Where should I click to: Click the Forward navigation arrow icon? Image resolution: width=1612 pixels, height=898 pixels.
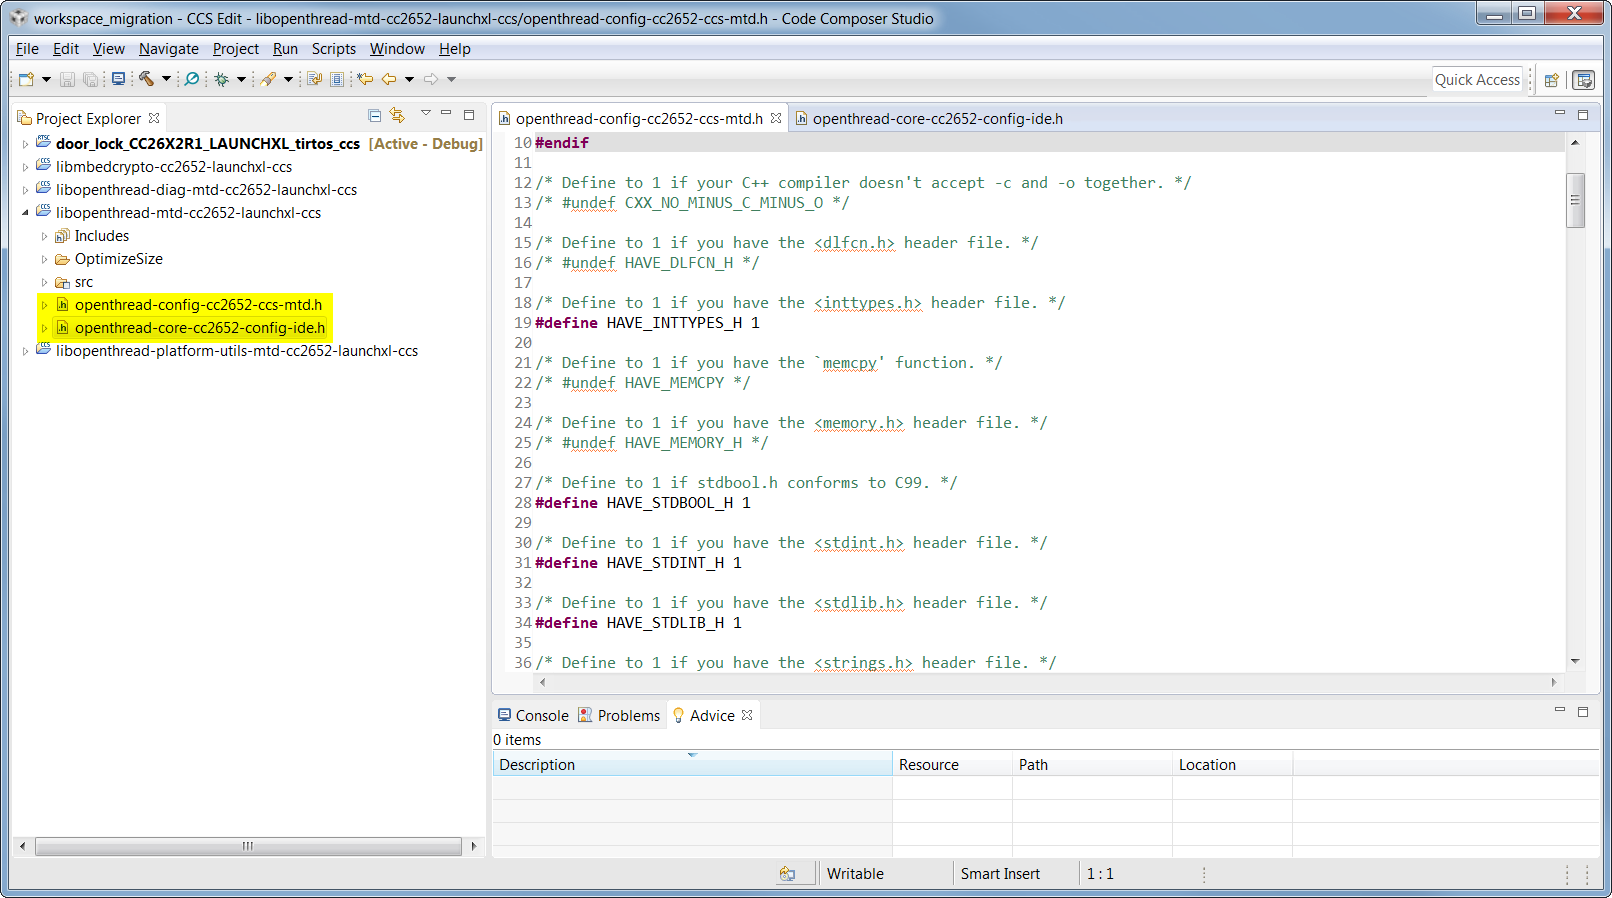[431, 79]
